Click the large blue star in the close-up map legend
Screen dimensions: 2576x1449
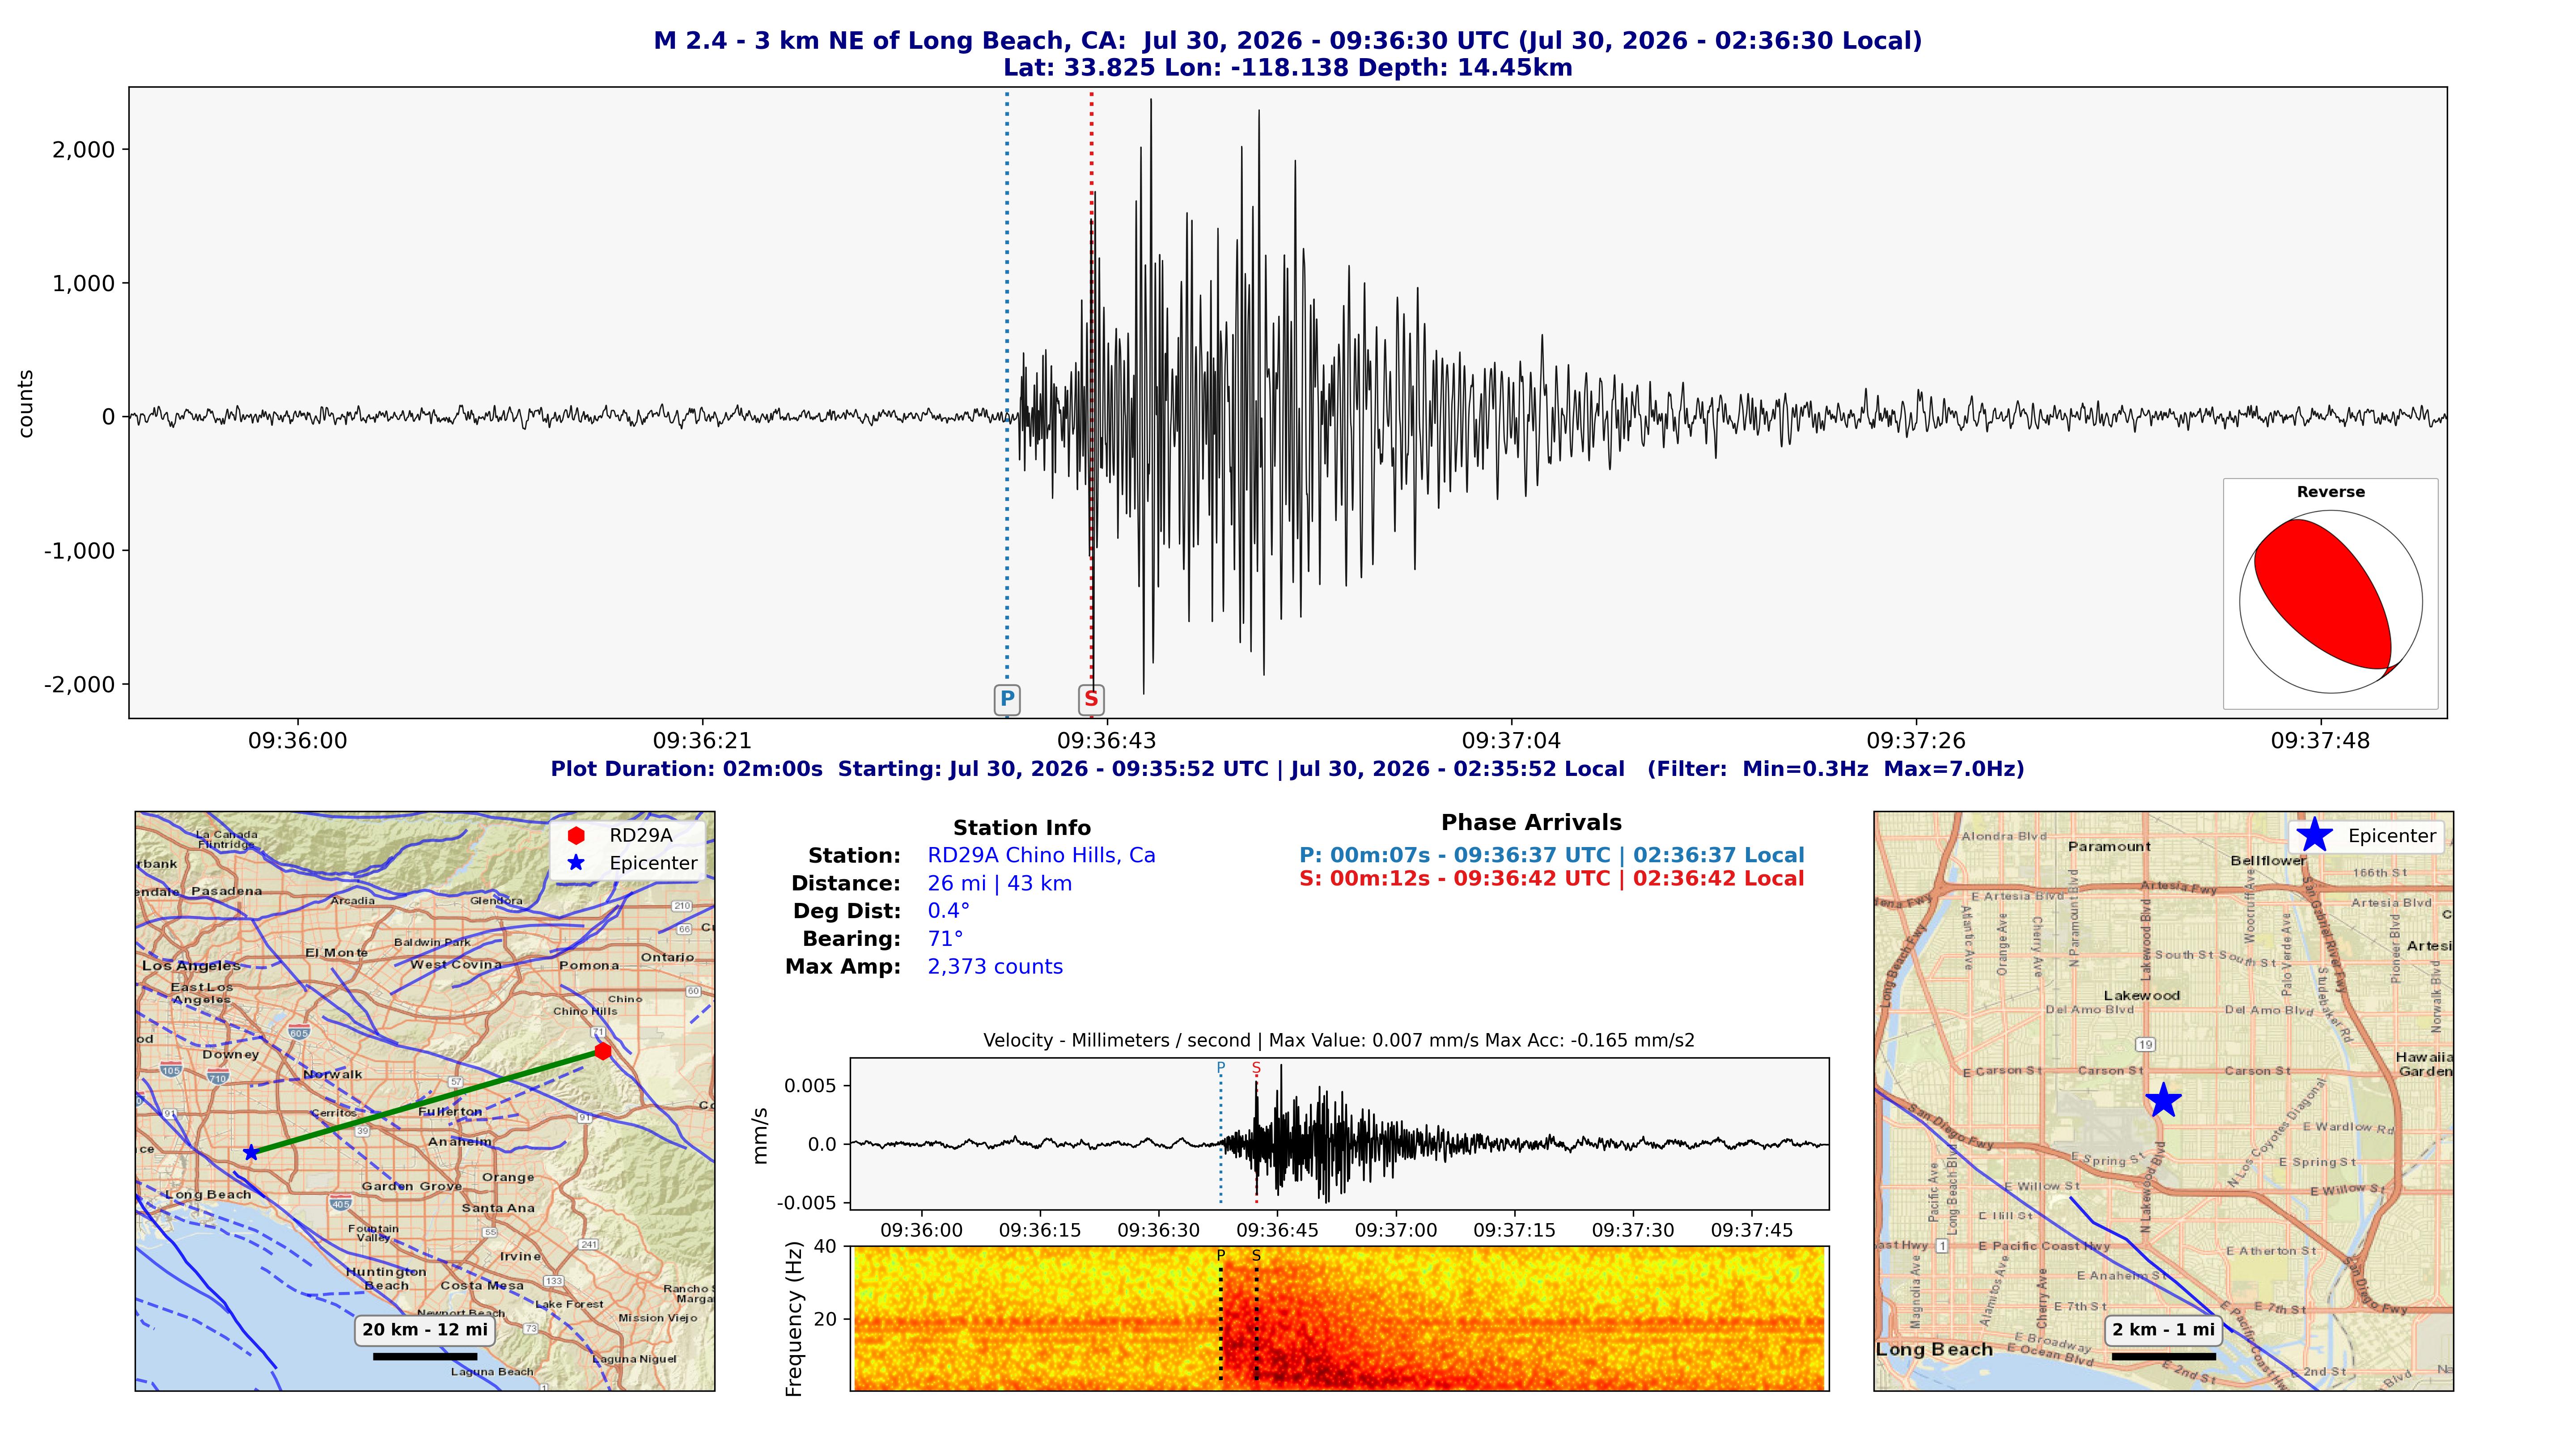[2314, 835]
